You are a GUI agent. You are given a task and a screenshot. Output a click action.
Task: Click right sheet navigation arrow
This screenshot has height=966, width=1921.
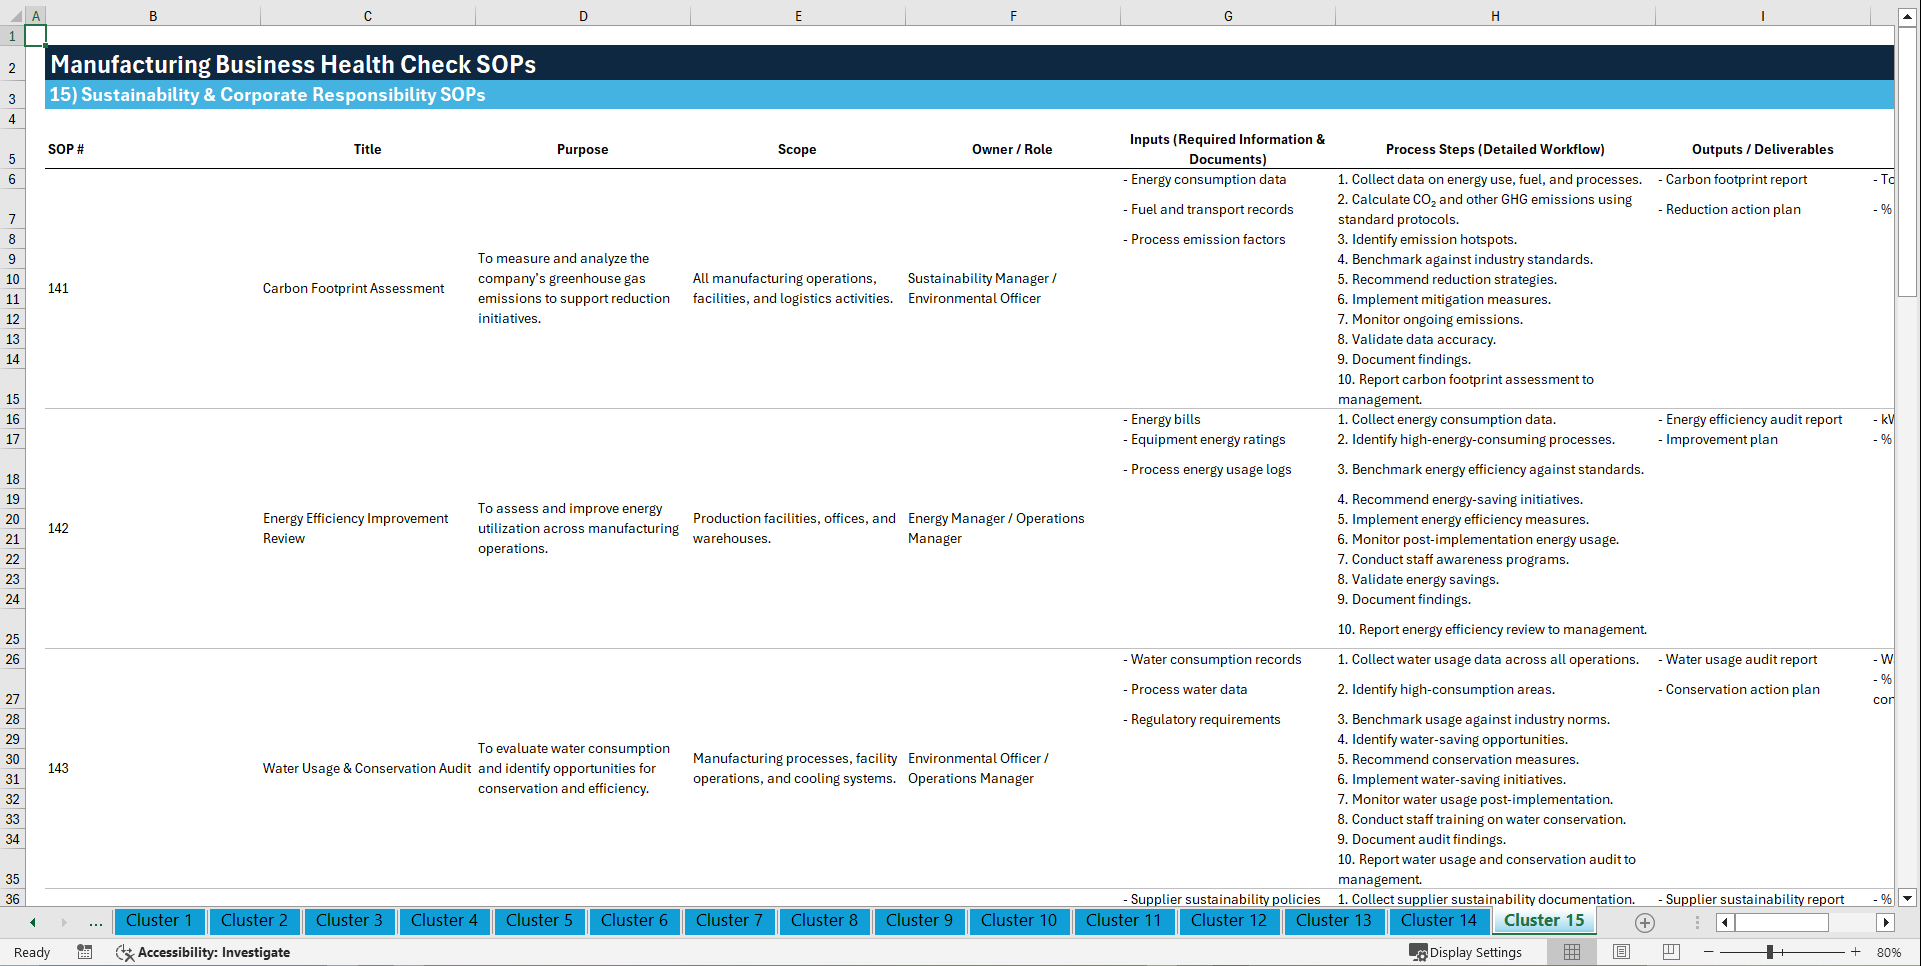coord(62,922)
